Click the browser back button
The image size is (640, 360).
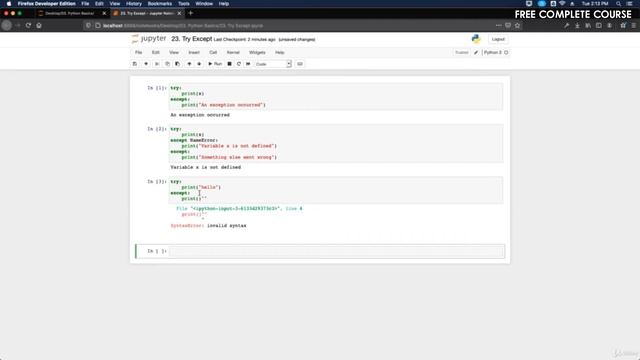(6, 25)
